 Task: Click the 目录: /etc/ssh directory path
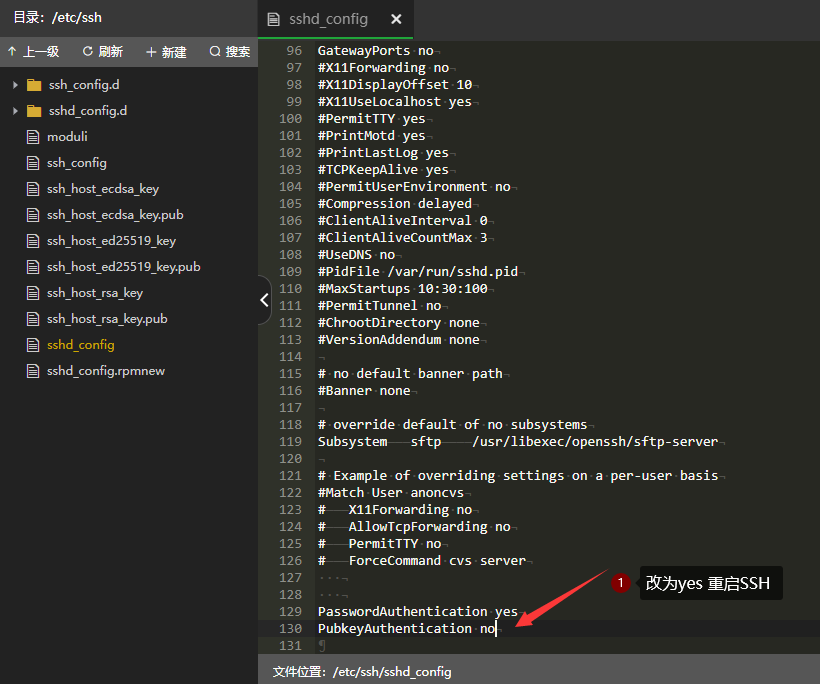click(58, 18)
